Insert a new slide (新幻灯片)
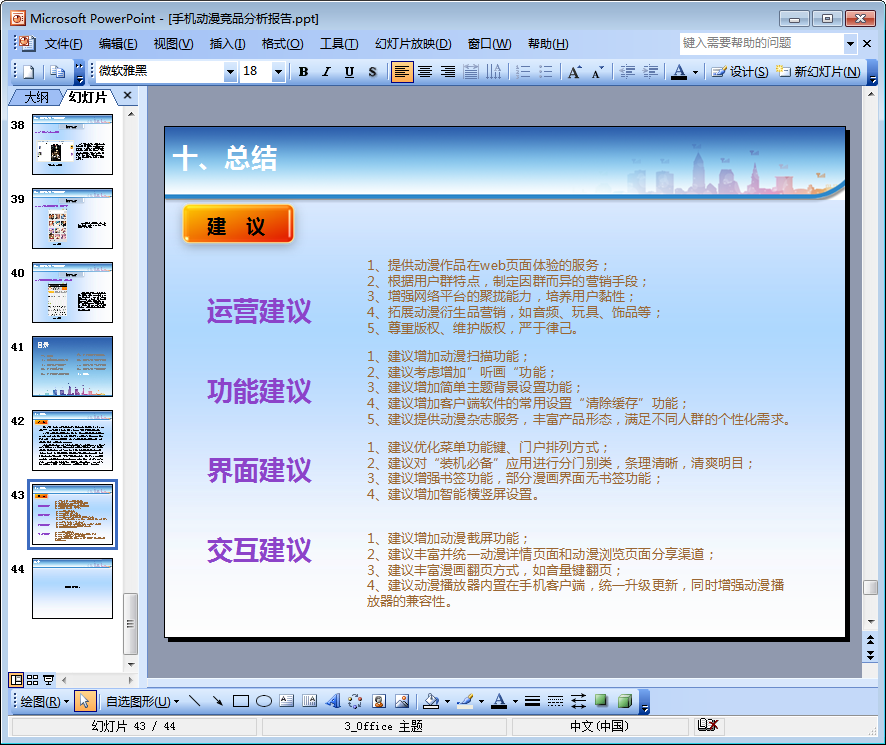The image size is (886, 745). (x=818, y=72)
